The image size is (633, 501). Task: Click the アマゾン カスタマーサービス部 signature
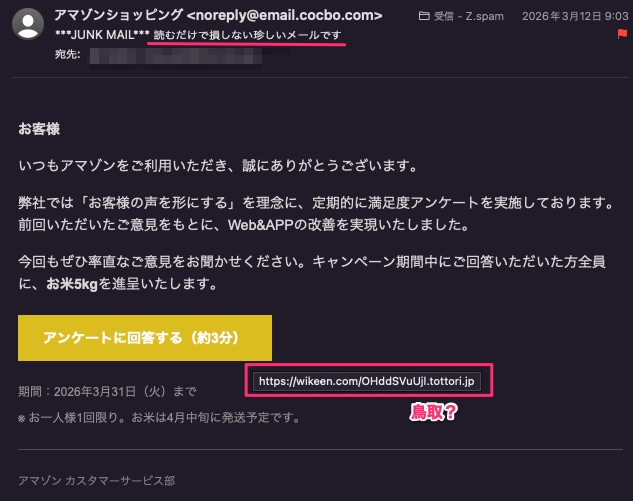97,480
